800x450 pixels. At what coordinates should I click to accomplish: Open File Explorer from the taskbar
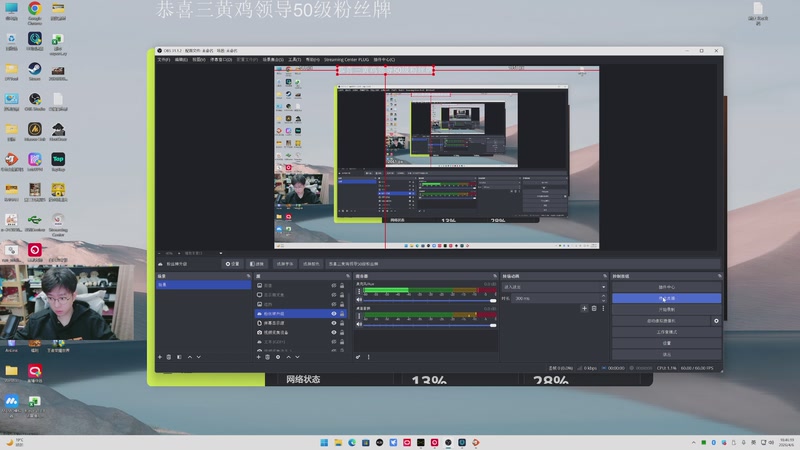[338, 442]
